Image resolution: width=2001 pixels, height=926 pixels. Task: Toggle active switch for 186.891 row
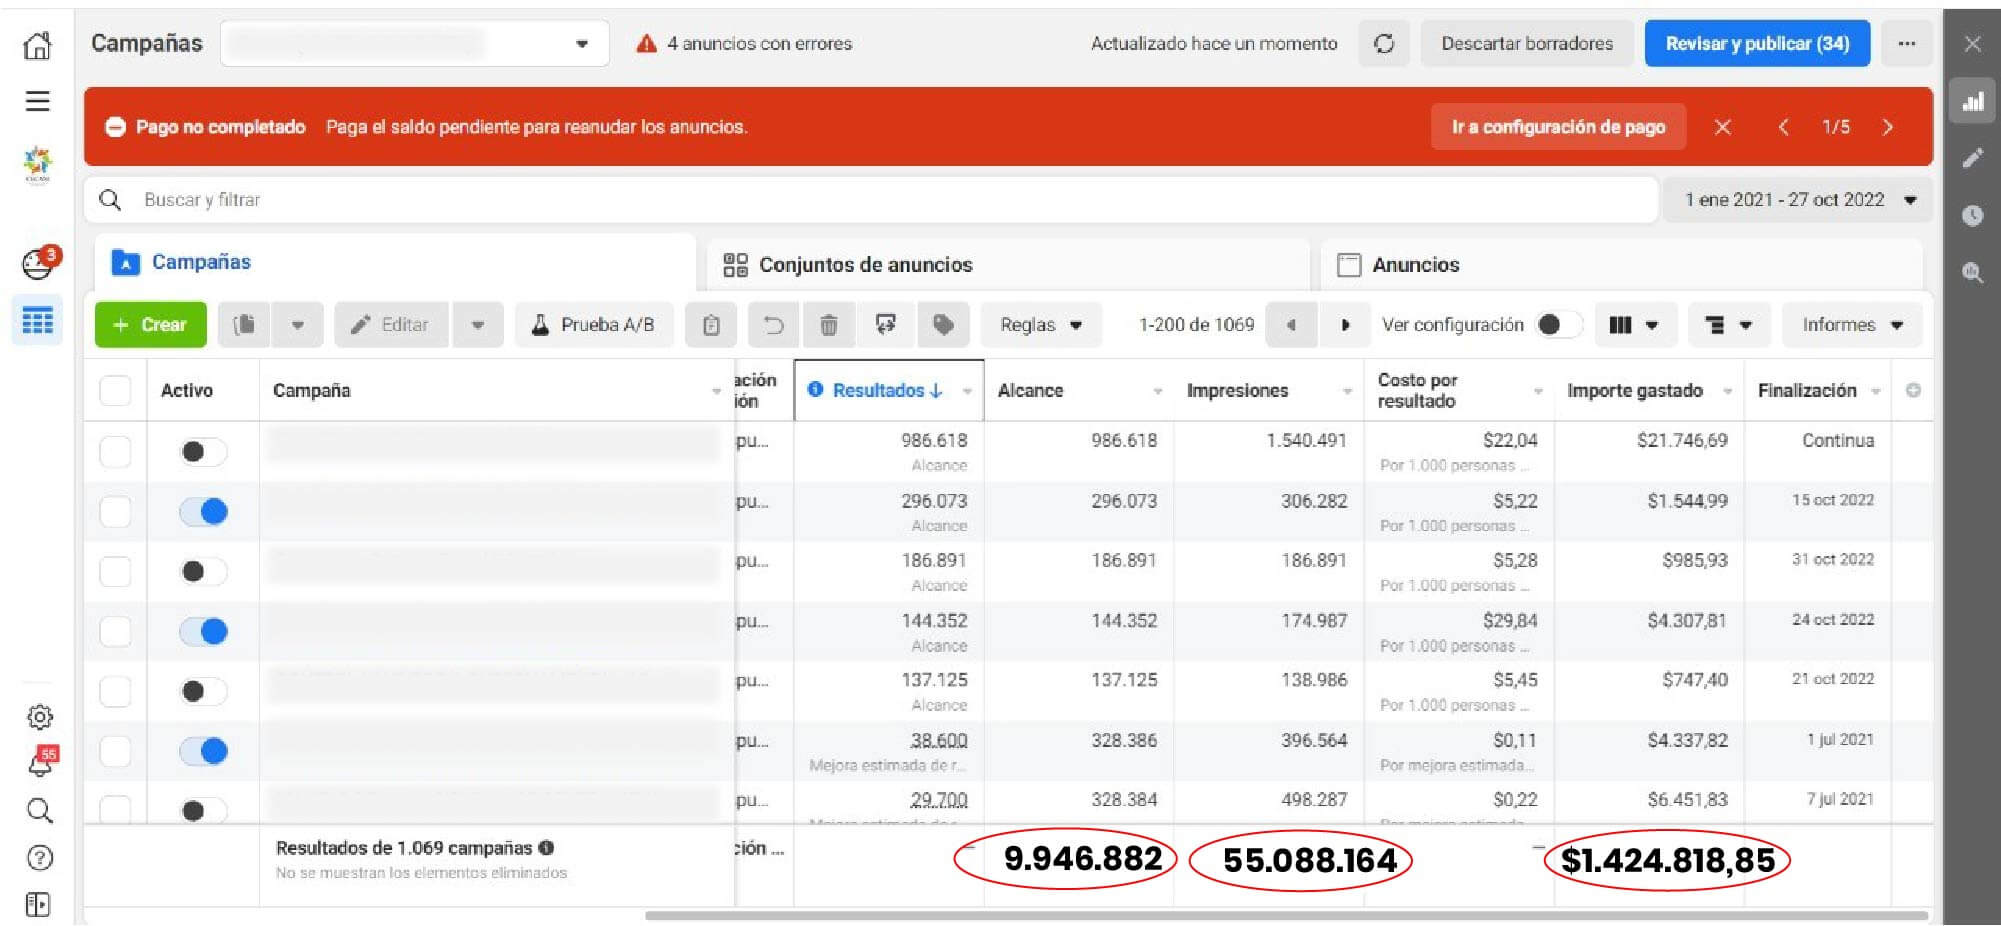[x=203, y=571]
